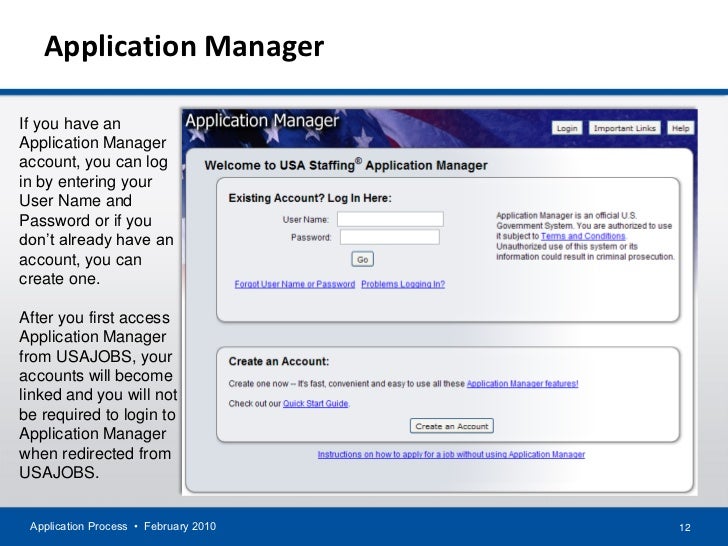Click slide number 12 in the footer

coord(685,527)
